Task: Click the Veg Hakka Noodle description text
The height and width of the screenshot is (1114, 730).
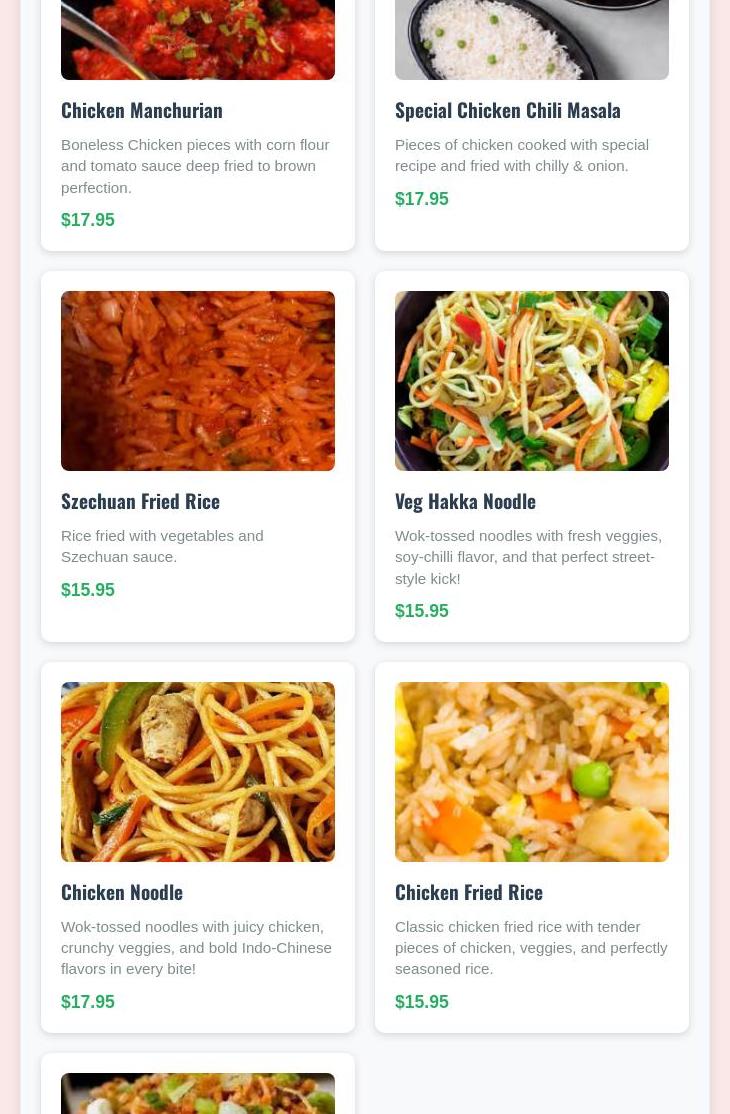Action: pyautogui.click(x=528, y=557)
